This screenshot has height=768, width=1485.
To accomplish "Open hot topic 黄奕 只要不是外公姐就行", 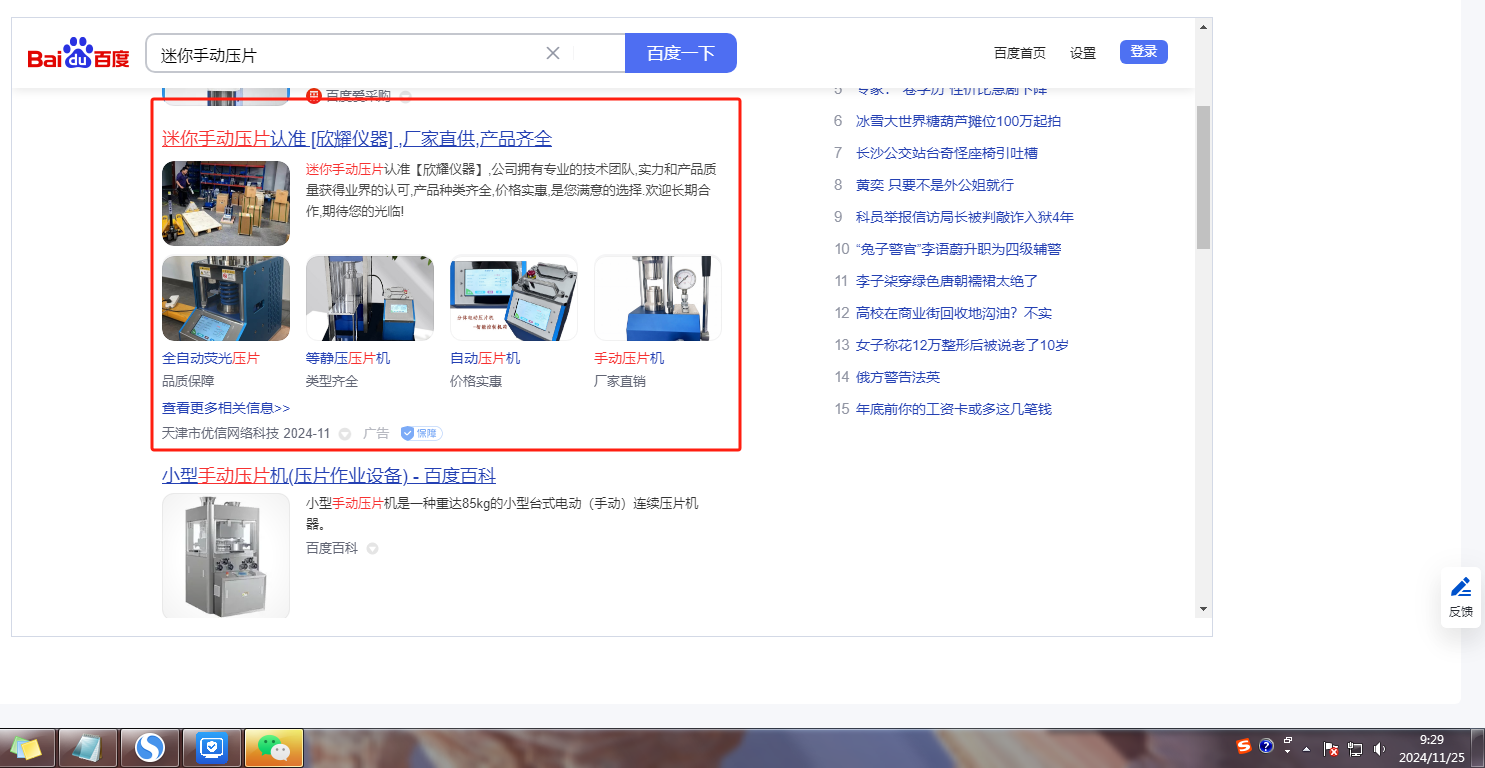I will [x=935, y=185].
